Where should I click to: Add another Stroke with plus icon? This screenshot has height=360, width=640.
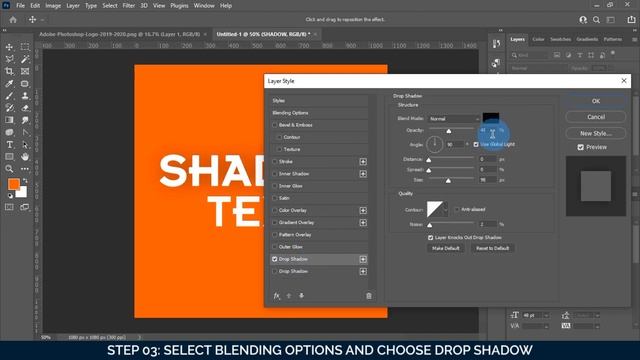click(x=363, y=162)
